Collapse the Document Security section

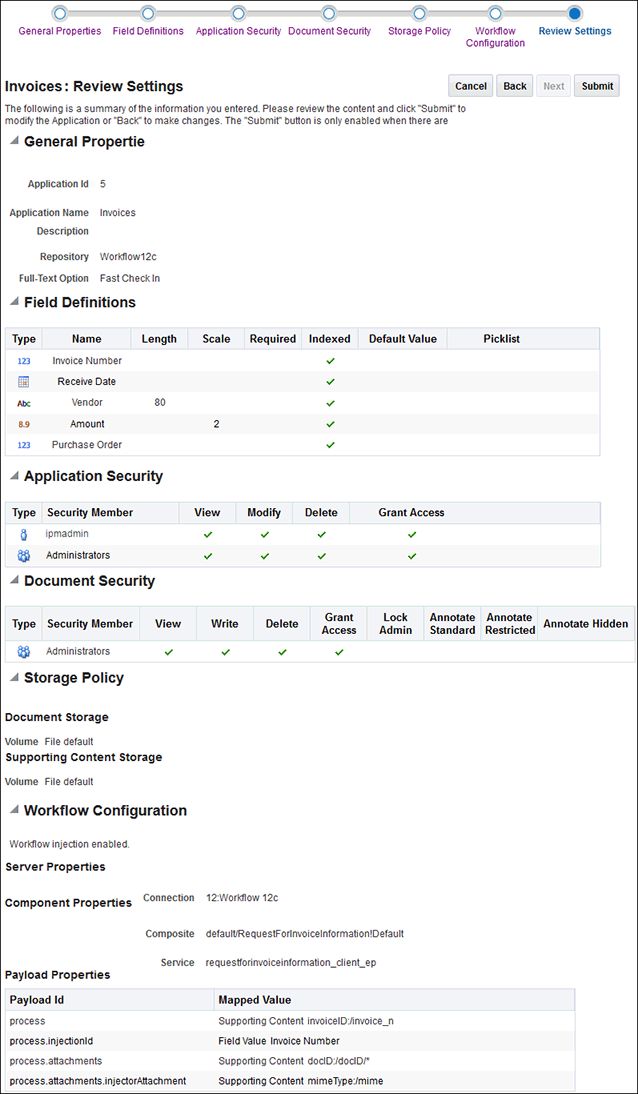(13, 580)
